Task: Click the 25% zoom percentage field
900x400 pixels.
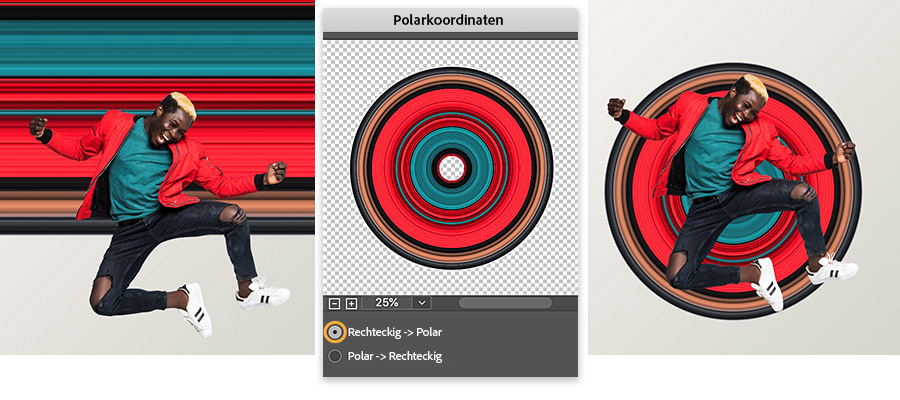Action: [x=387, y=303]
